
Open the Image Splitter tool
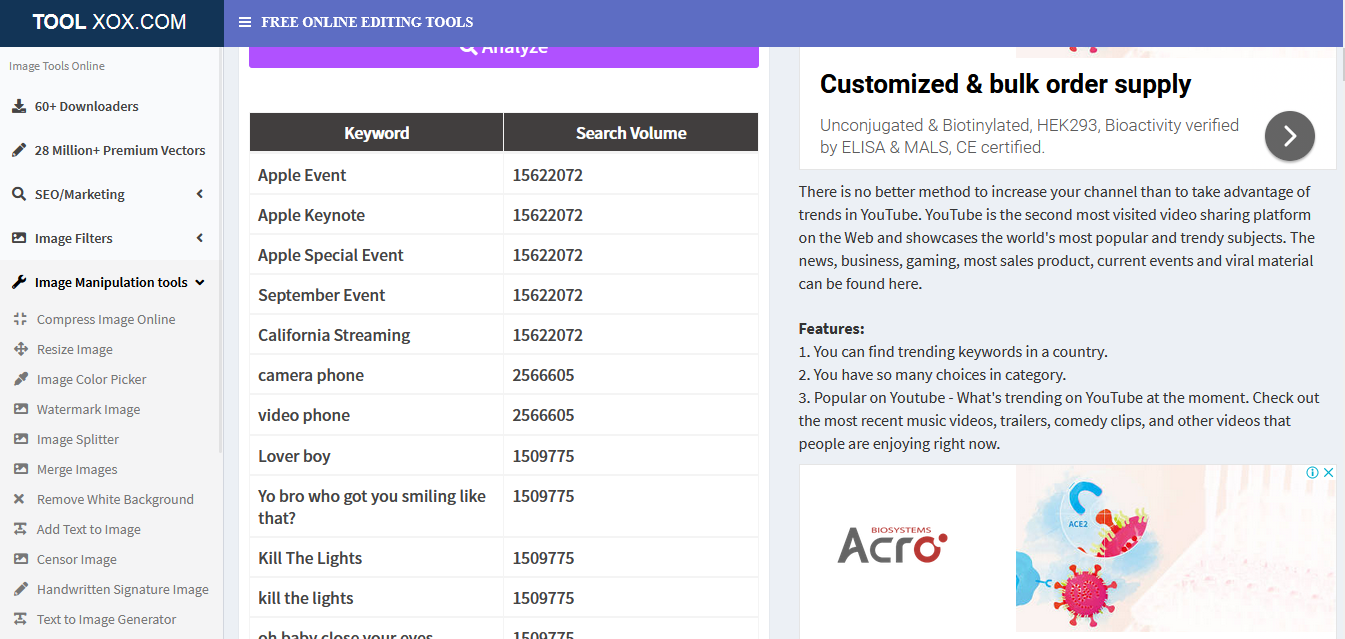pos(78,439)
